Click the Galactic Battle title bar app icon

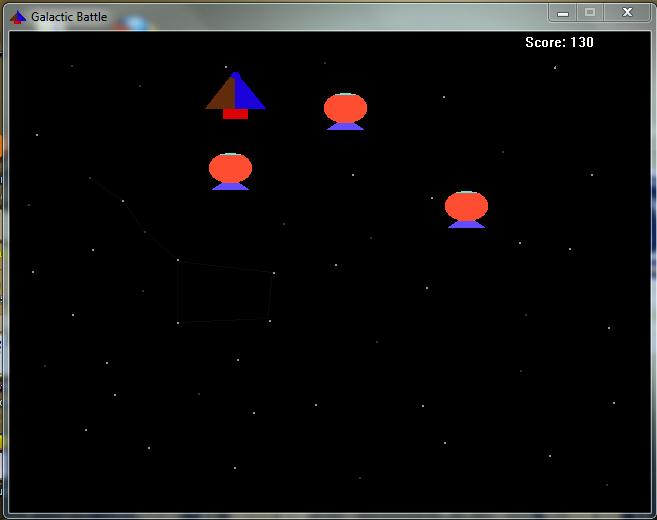click(x=18, y=17)
